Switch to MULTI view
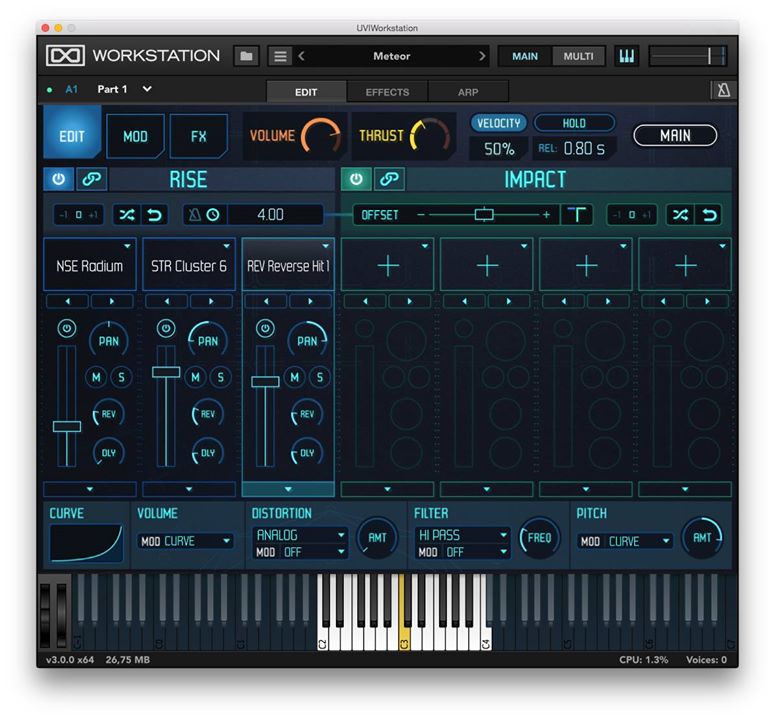This screenshot has width=775, height=720. [578, 56]
